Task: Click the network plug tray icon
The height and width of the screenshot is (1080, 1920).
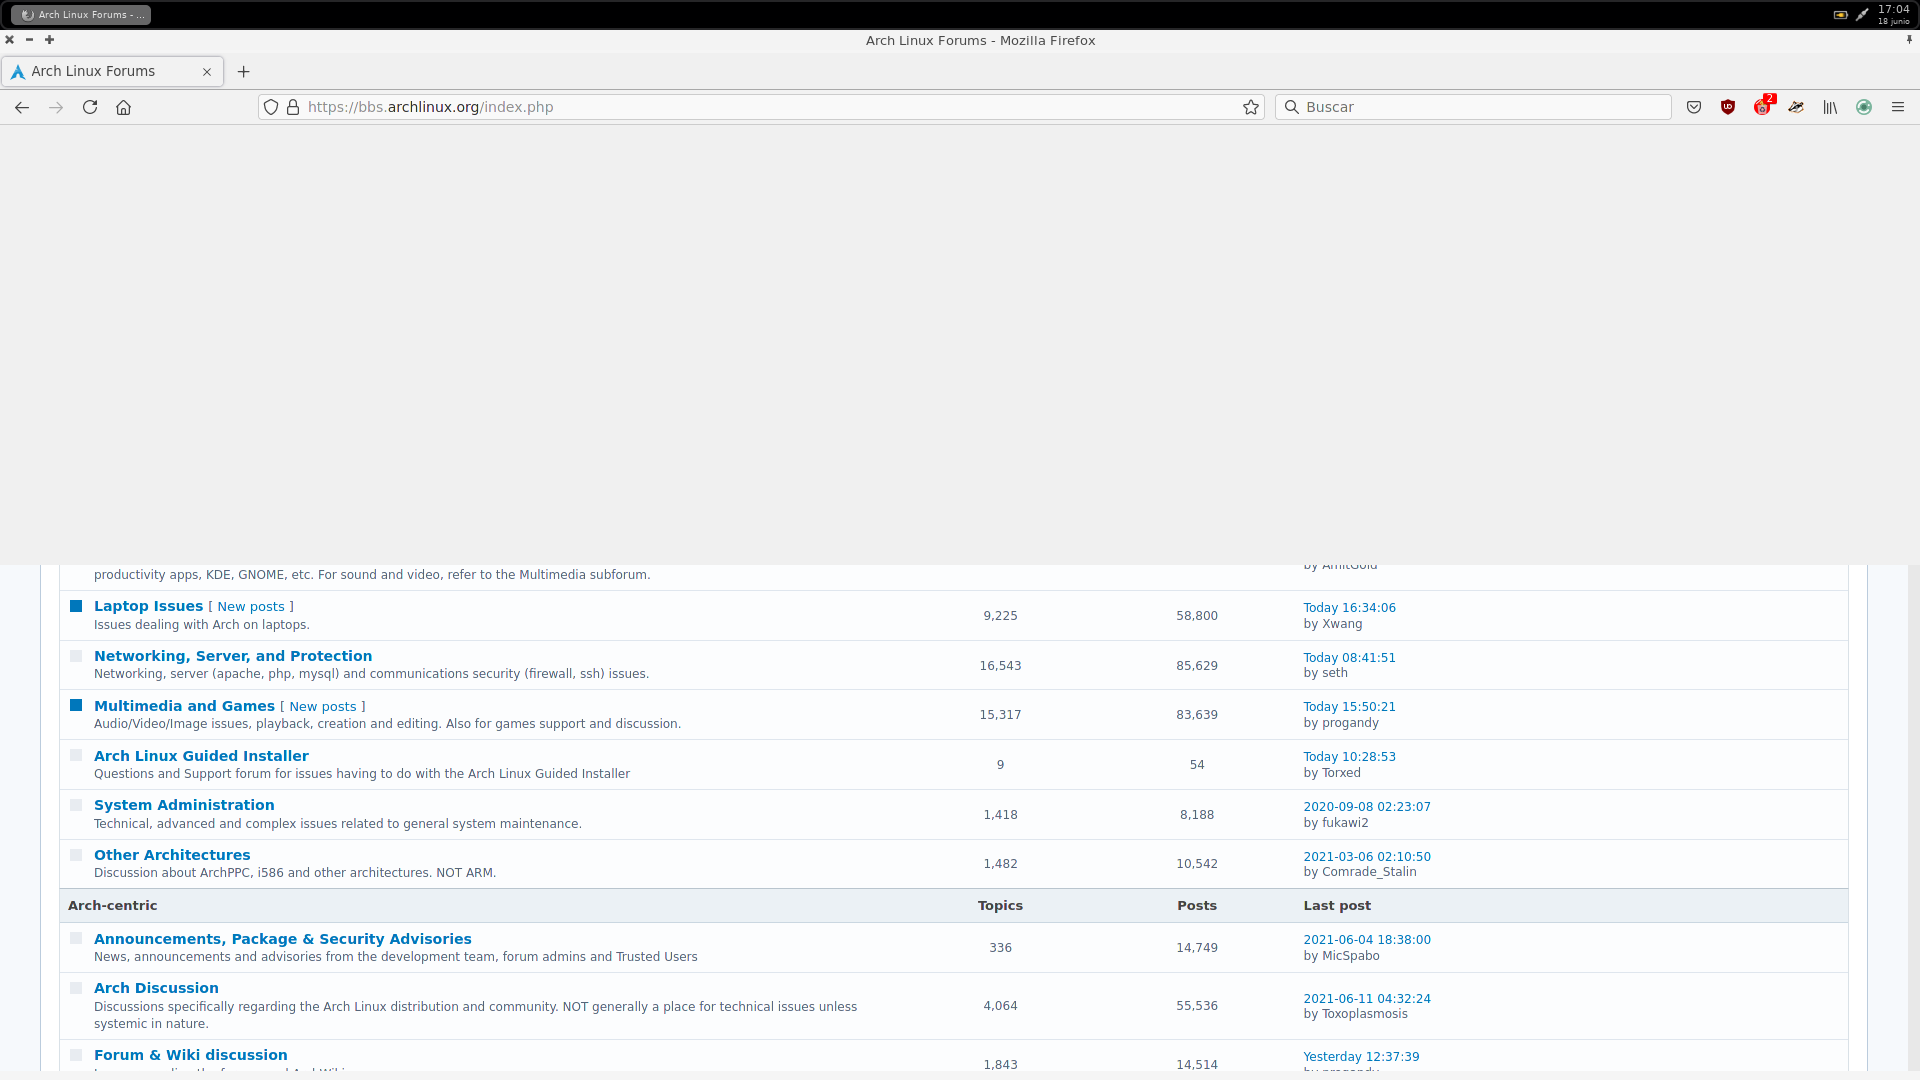Action: click(x=1862, y=15)
